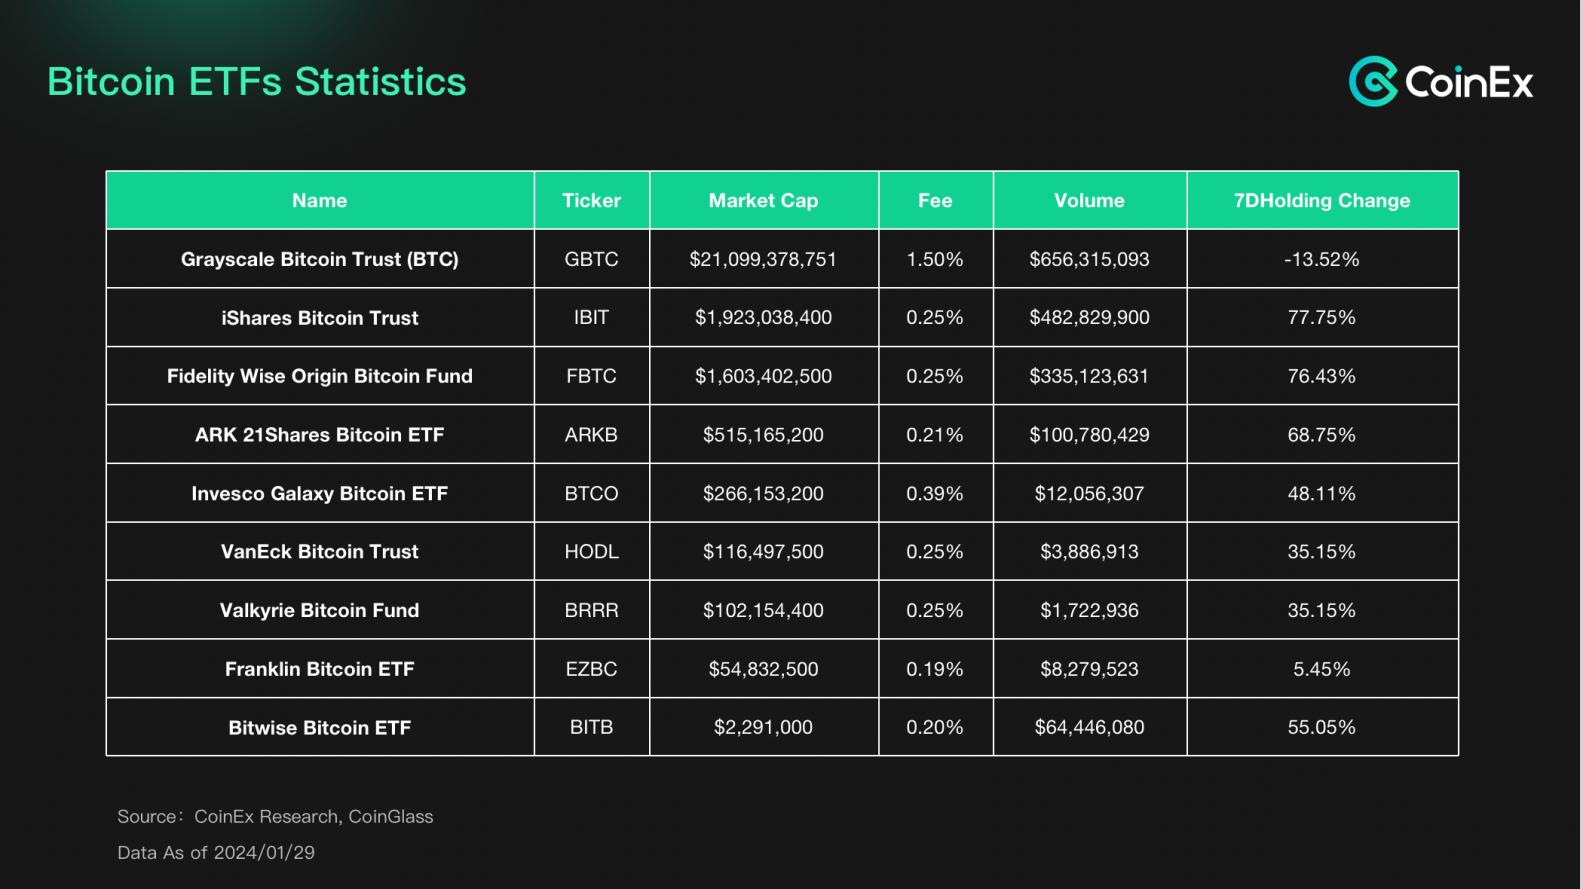The height and width of the screenshot is (889, 1583).
Task: Click the Data As of 2024/01/29 text
Action: [x=216, y=852]
